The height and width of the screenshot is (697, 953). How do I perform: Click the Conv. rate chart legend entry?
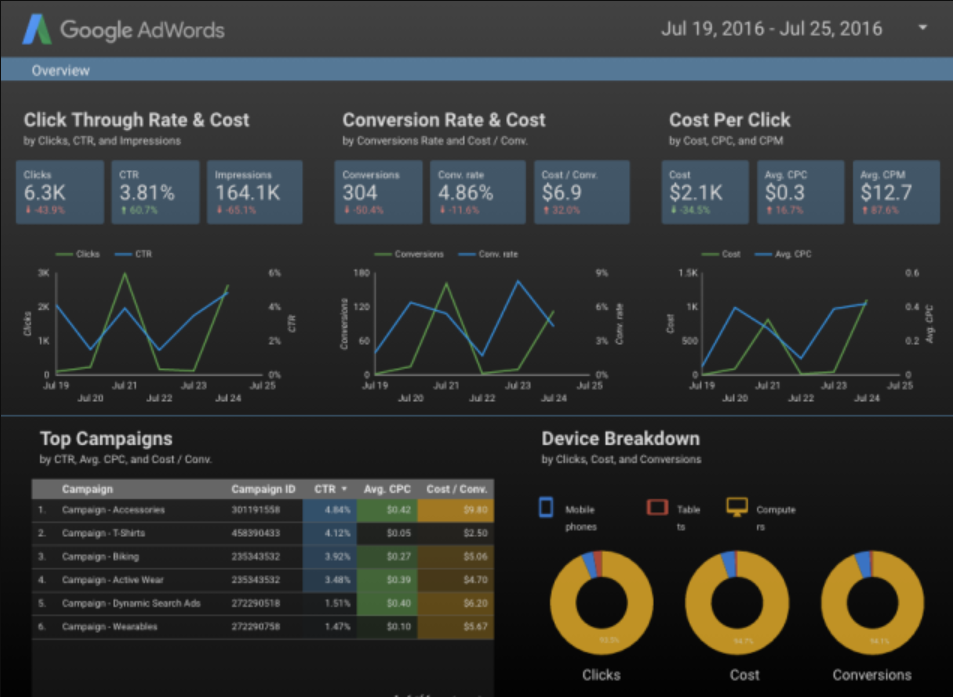point(488,254)
